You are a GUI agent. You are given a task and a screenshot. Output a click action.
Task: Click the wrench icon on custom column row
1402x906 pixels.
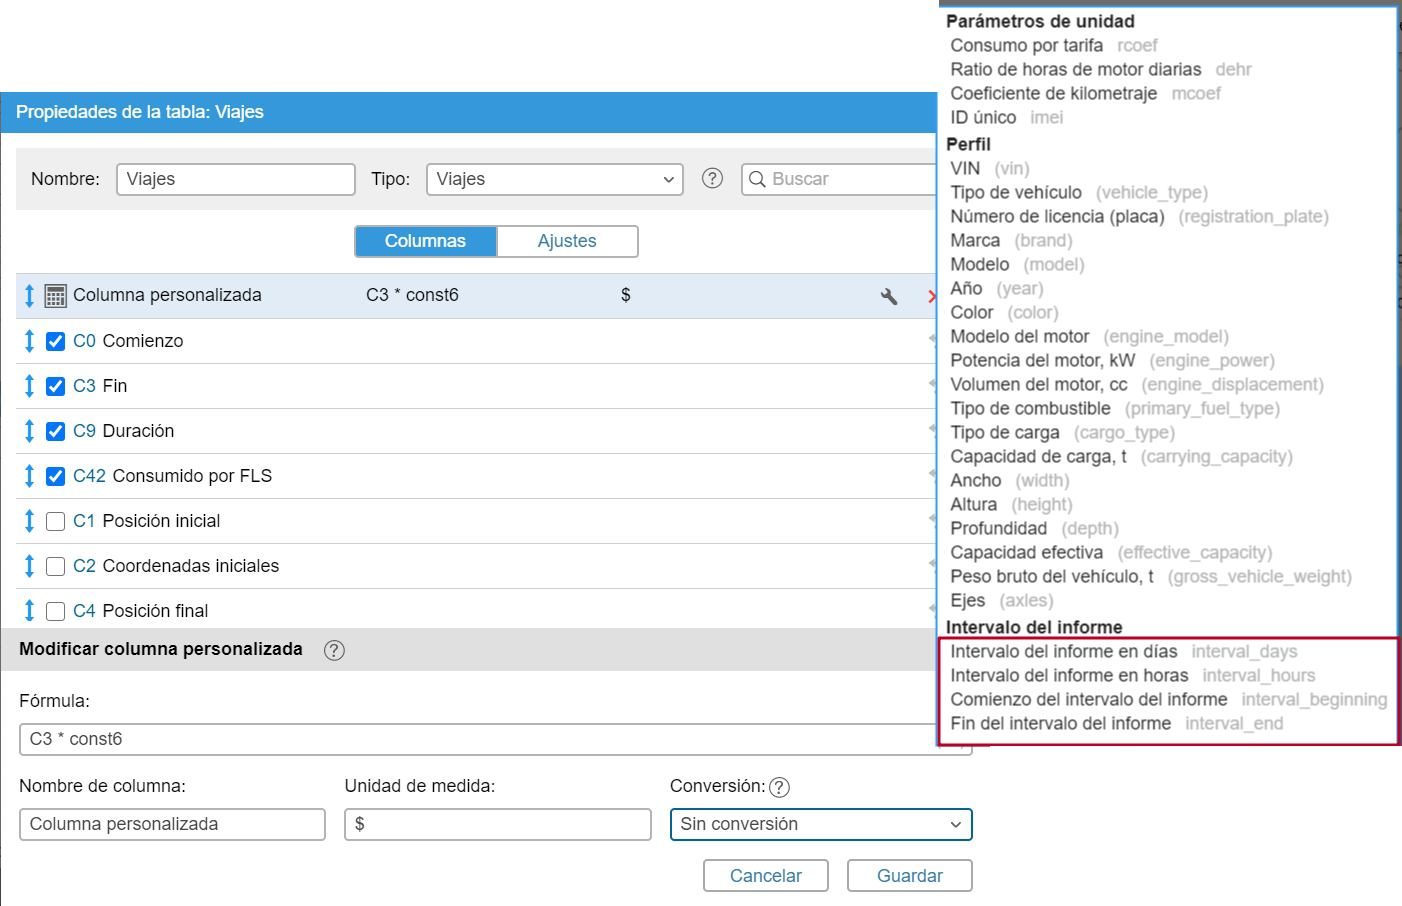point(888,296)
